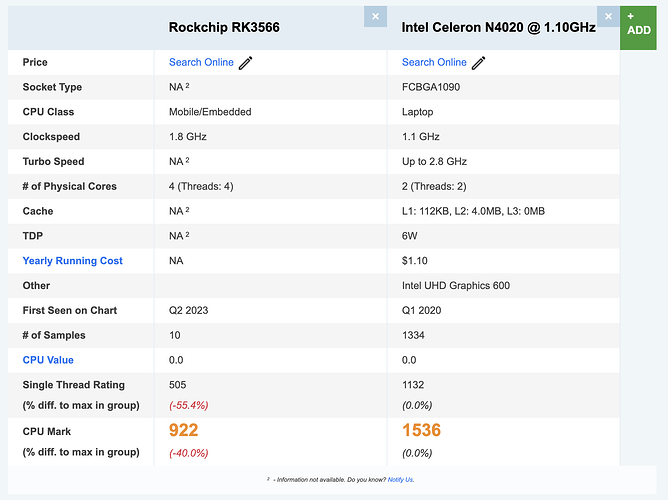Click the 10 samples value for Rockchip
The image size is (668, 500).
click(175, 335)
